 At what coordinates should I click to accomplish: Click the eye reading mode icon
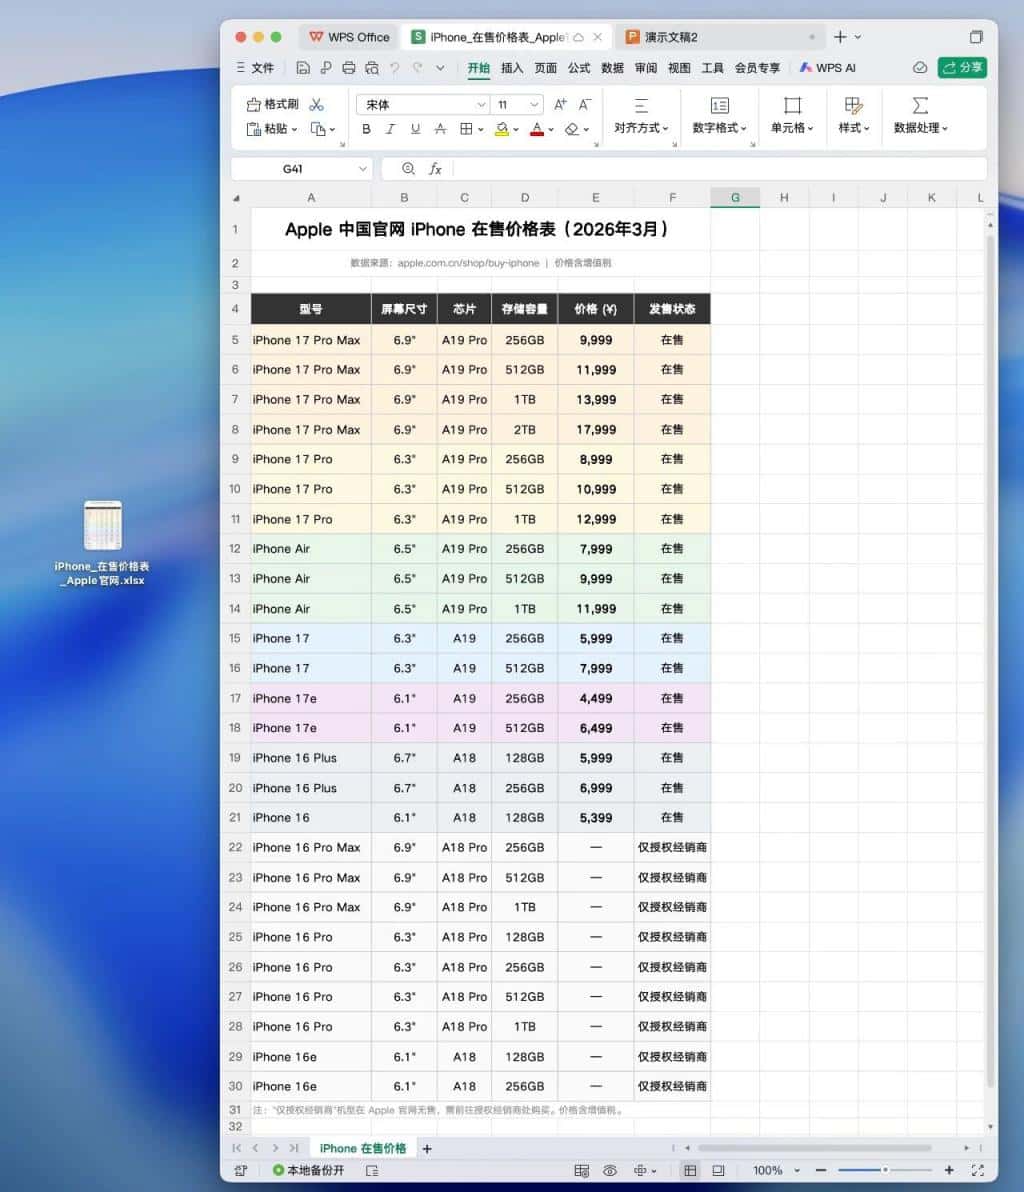tap(610, 1171)
